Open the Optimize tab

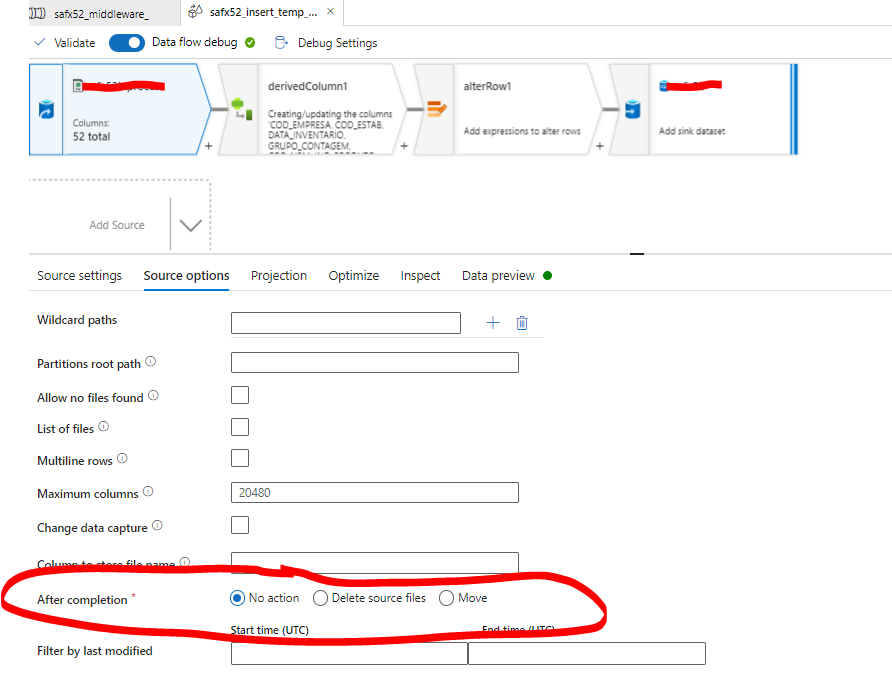354,276
